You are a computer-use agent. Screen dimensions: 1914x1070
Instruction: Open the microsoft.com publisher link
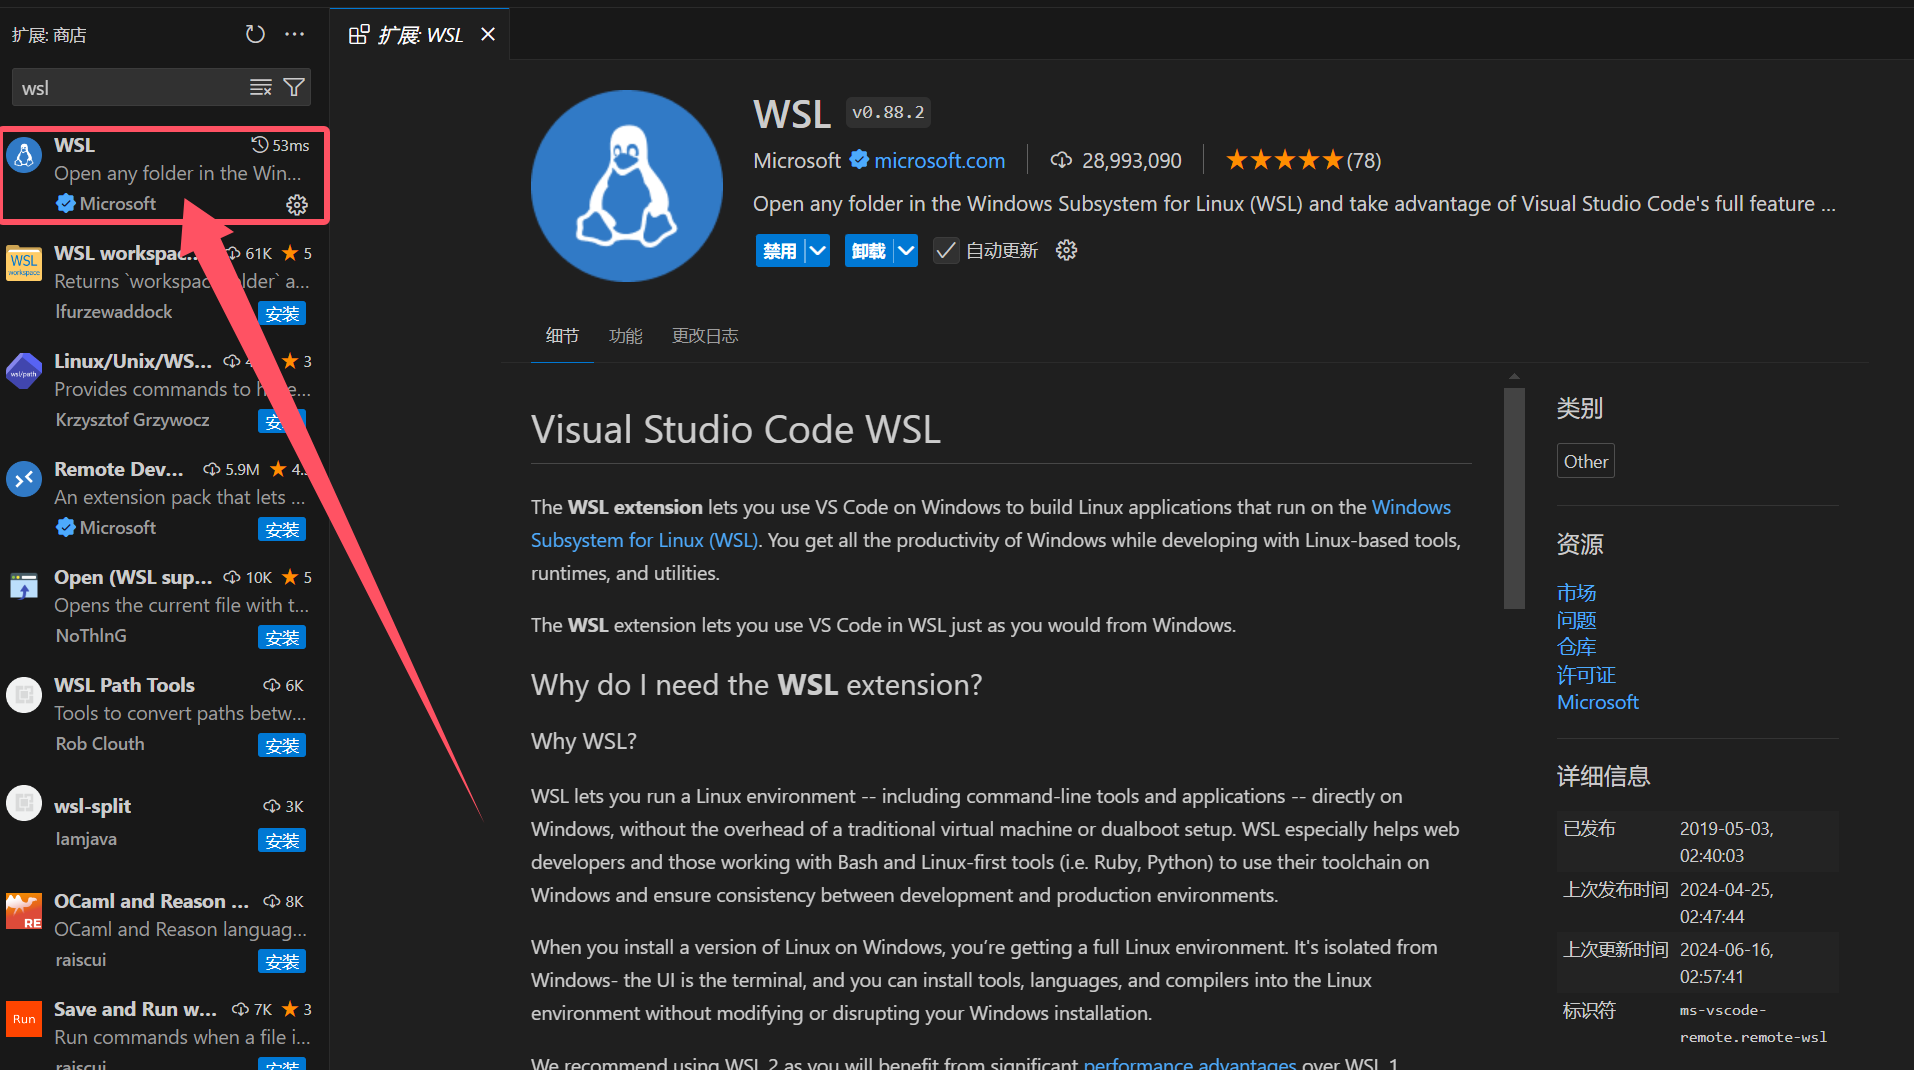[x=939, y=160]
